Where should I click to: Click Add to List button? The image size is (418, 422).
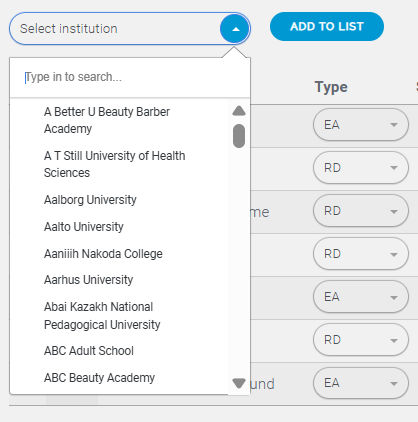click(x=327, y=27)
